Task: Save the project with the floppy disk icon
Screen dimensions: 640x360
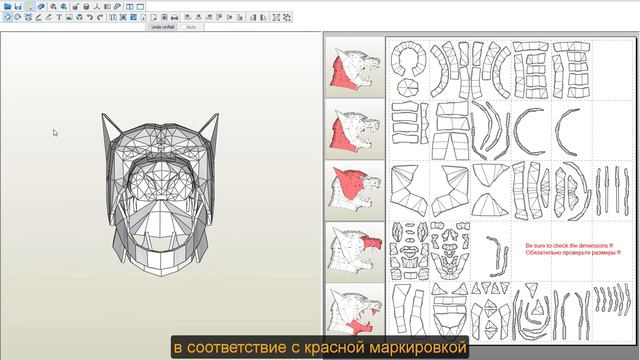Action: coord(18,7)
